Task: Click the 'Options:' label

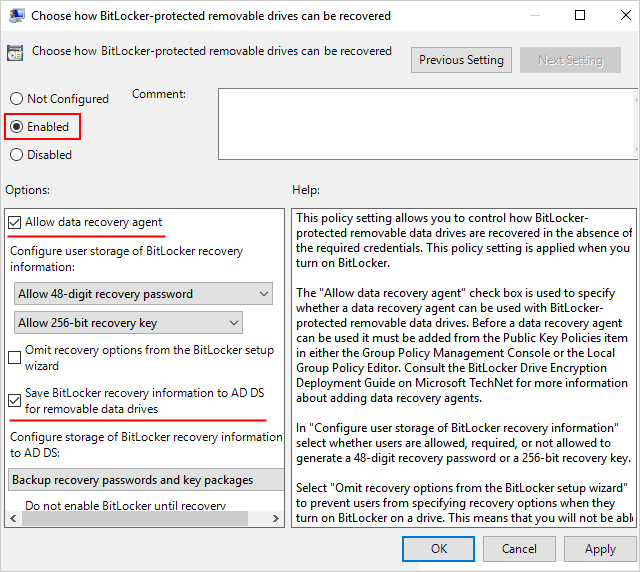Action: [x=27, y=190]
